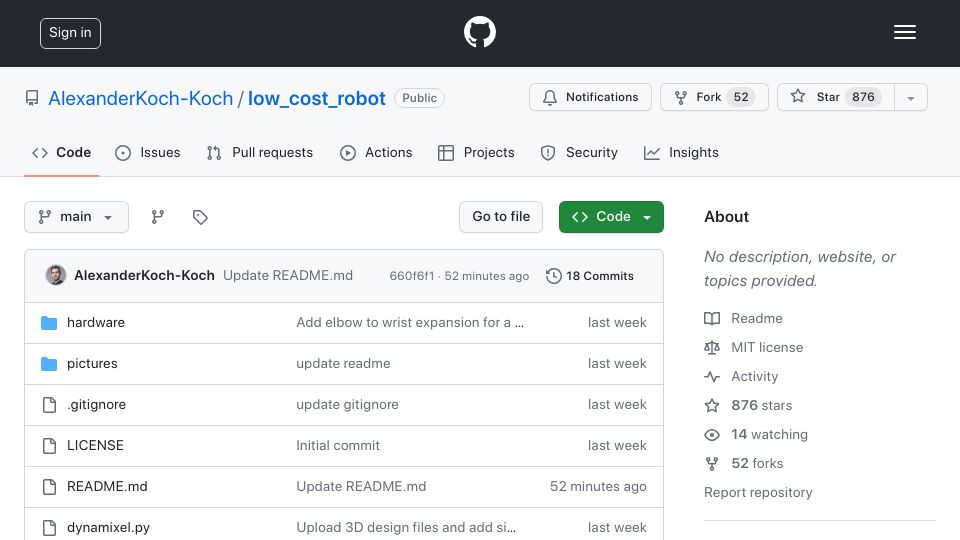The height and width of the screenshot is (540, 960).
Task: Click the MIT license scale icon
Action: (x=712, y=348)
